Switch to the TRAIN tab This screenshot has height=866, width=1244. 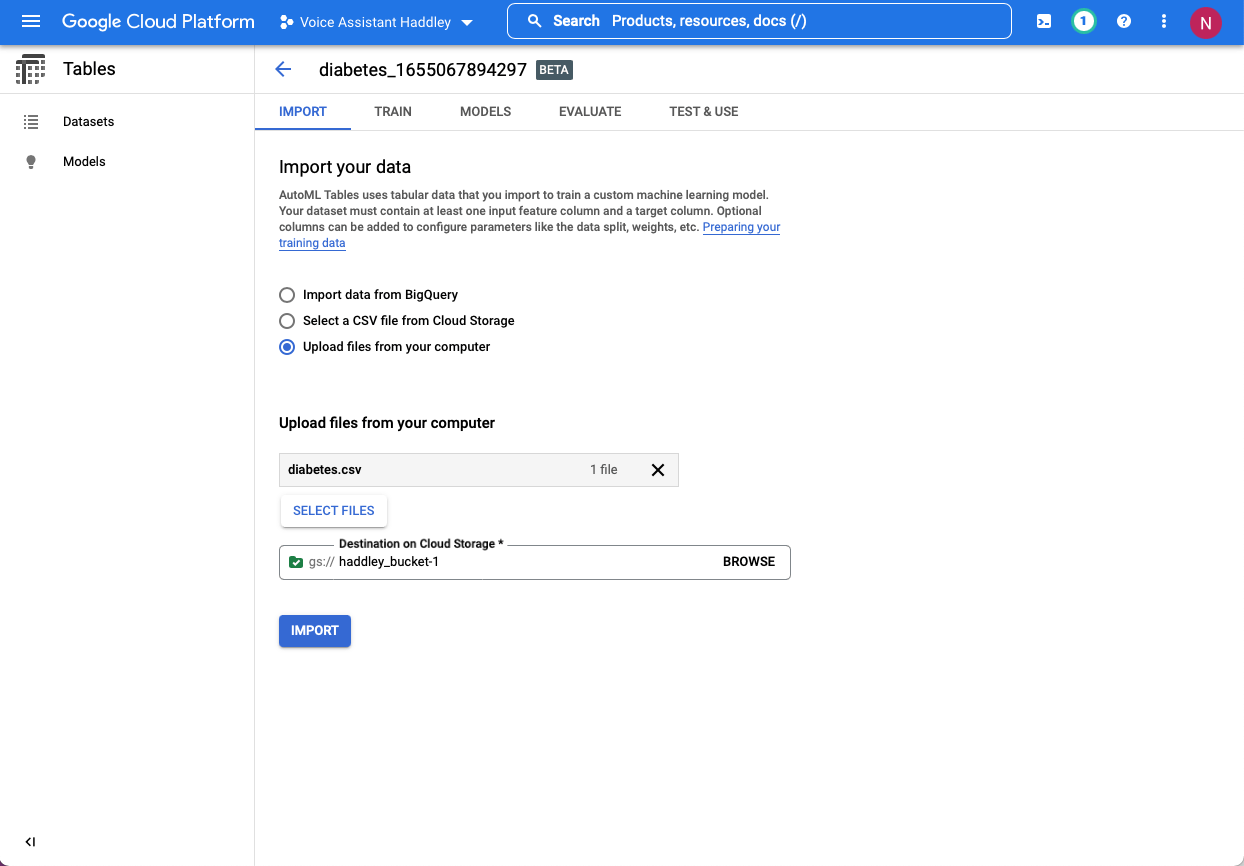click(393, 112)
